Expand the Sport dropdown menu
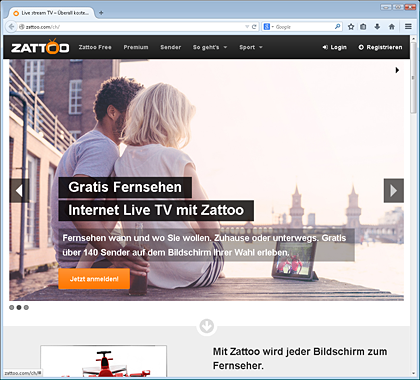 251,47
